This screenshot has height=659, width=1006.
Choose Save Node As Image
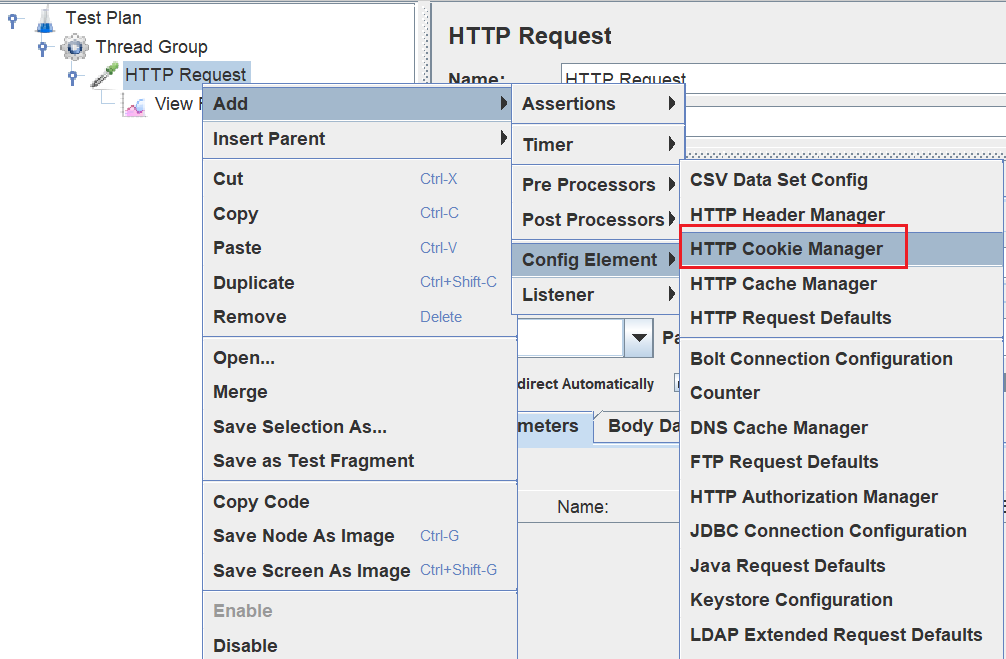pyautogui.click(x=360, y=536)
